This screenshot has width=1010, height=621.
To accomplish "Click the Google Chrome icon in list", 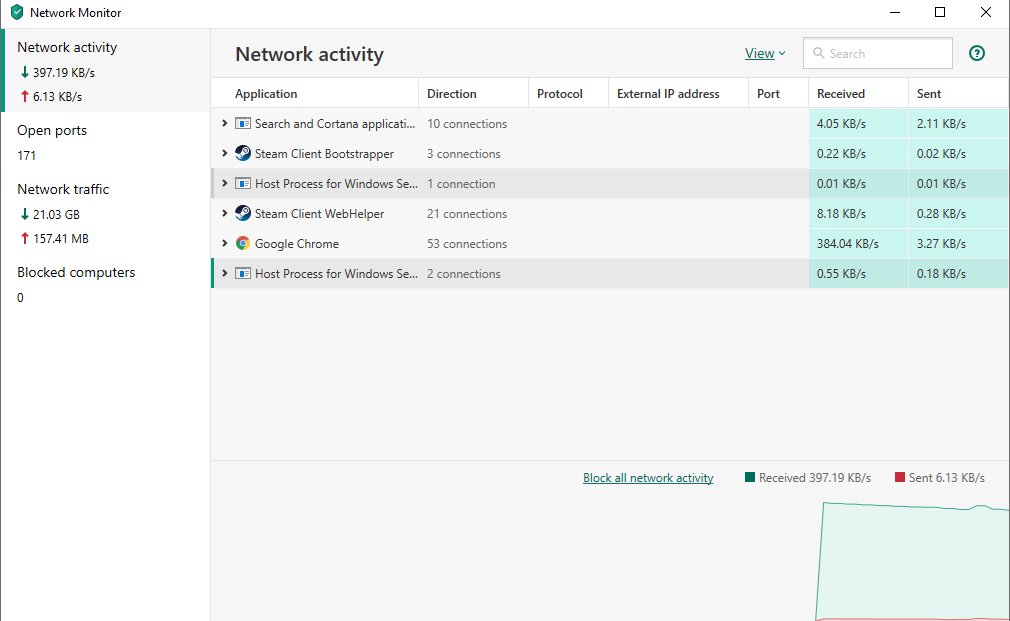I will click(243, 244).
